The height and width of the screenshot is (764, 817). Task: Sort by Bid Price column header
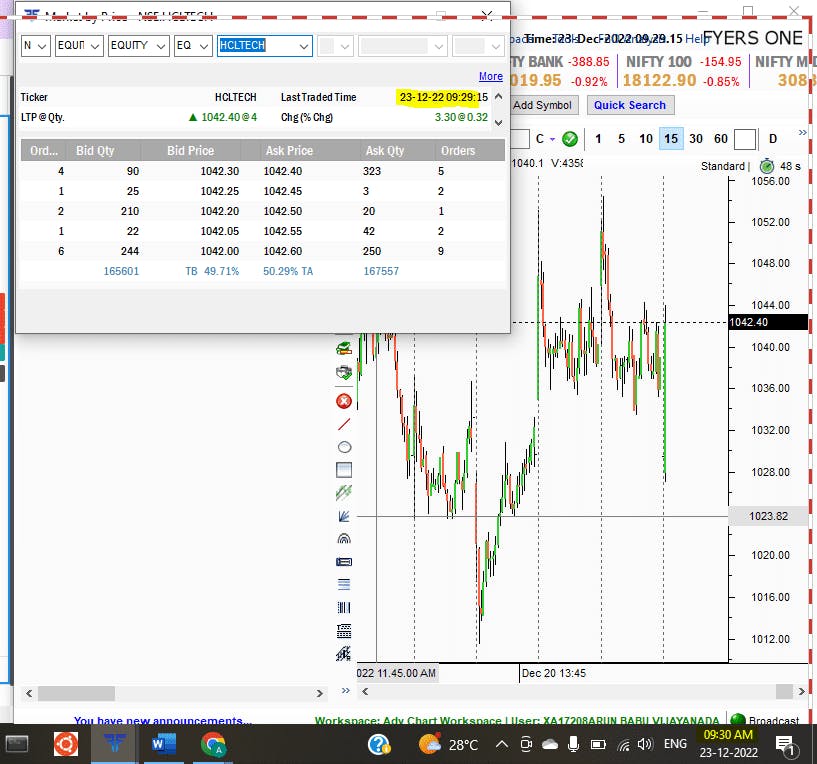point(190,151)
